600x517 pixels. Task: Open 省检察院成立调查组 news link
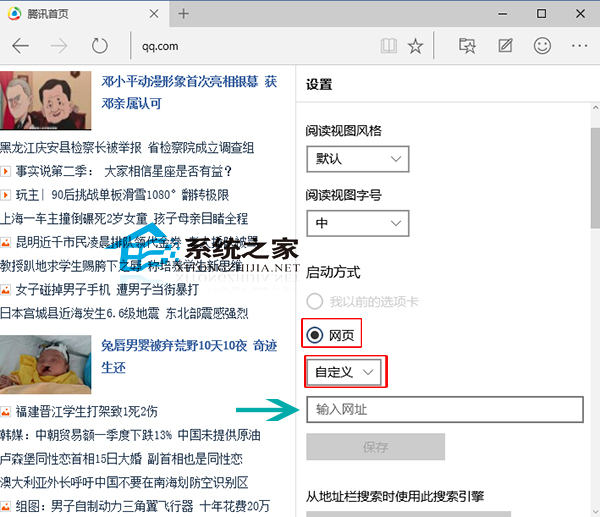click(201, 147)
